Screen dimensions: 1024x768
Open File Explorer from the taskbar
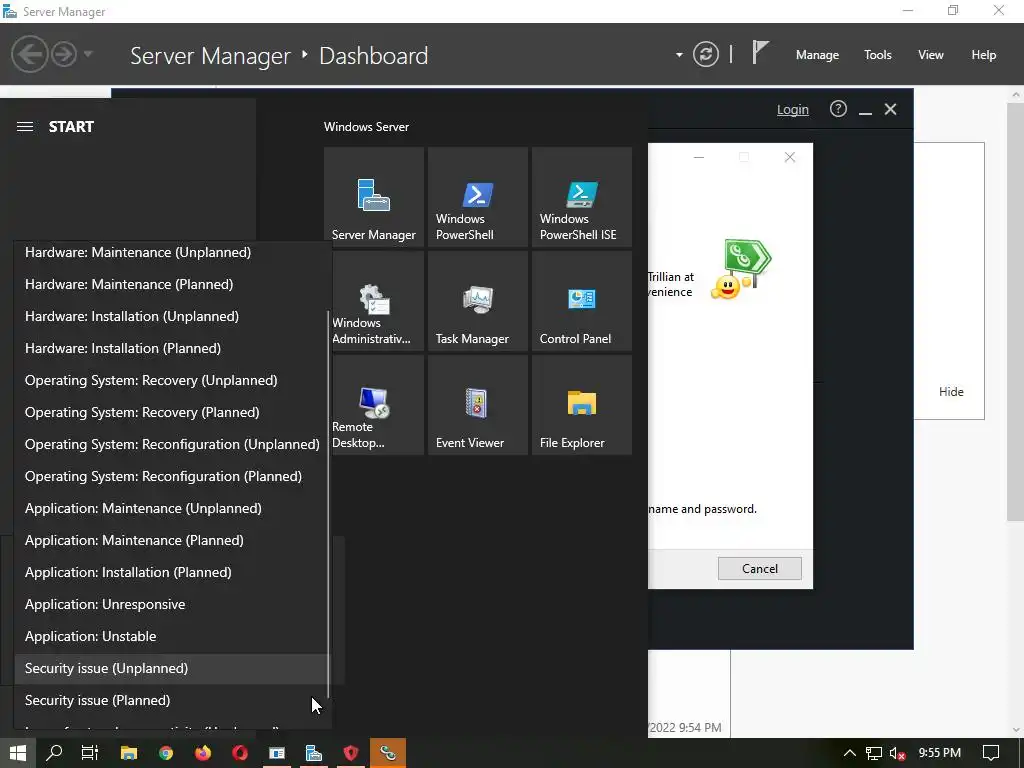[x=129, y=753]
